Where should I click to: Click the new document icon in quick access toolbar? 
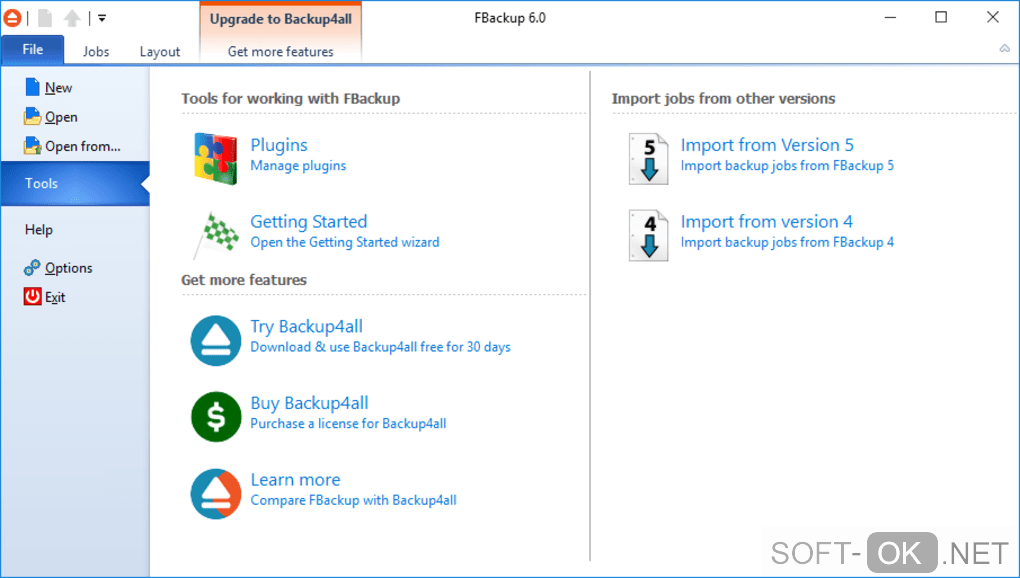point(46,18)
